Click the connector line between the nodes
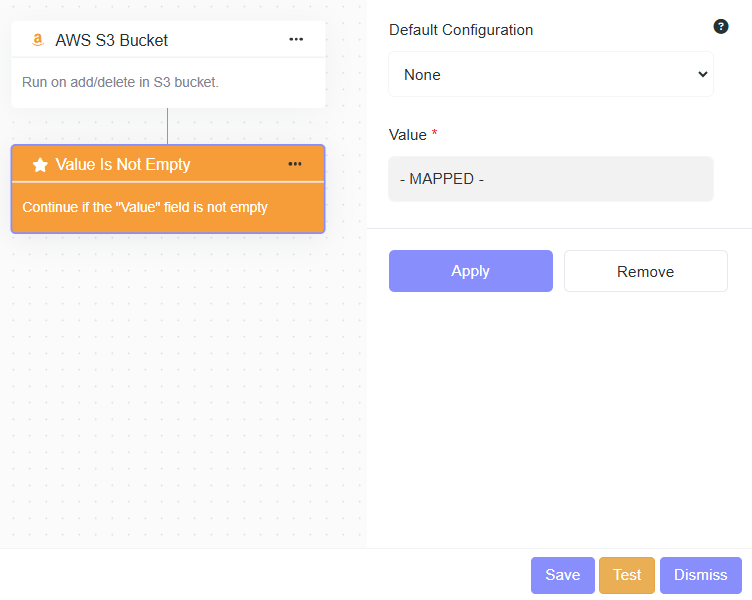Image resolution: width=752 pixels, height=600 pixels. coord(167,126)
